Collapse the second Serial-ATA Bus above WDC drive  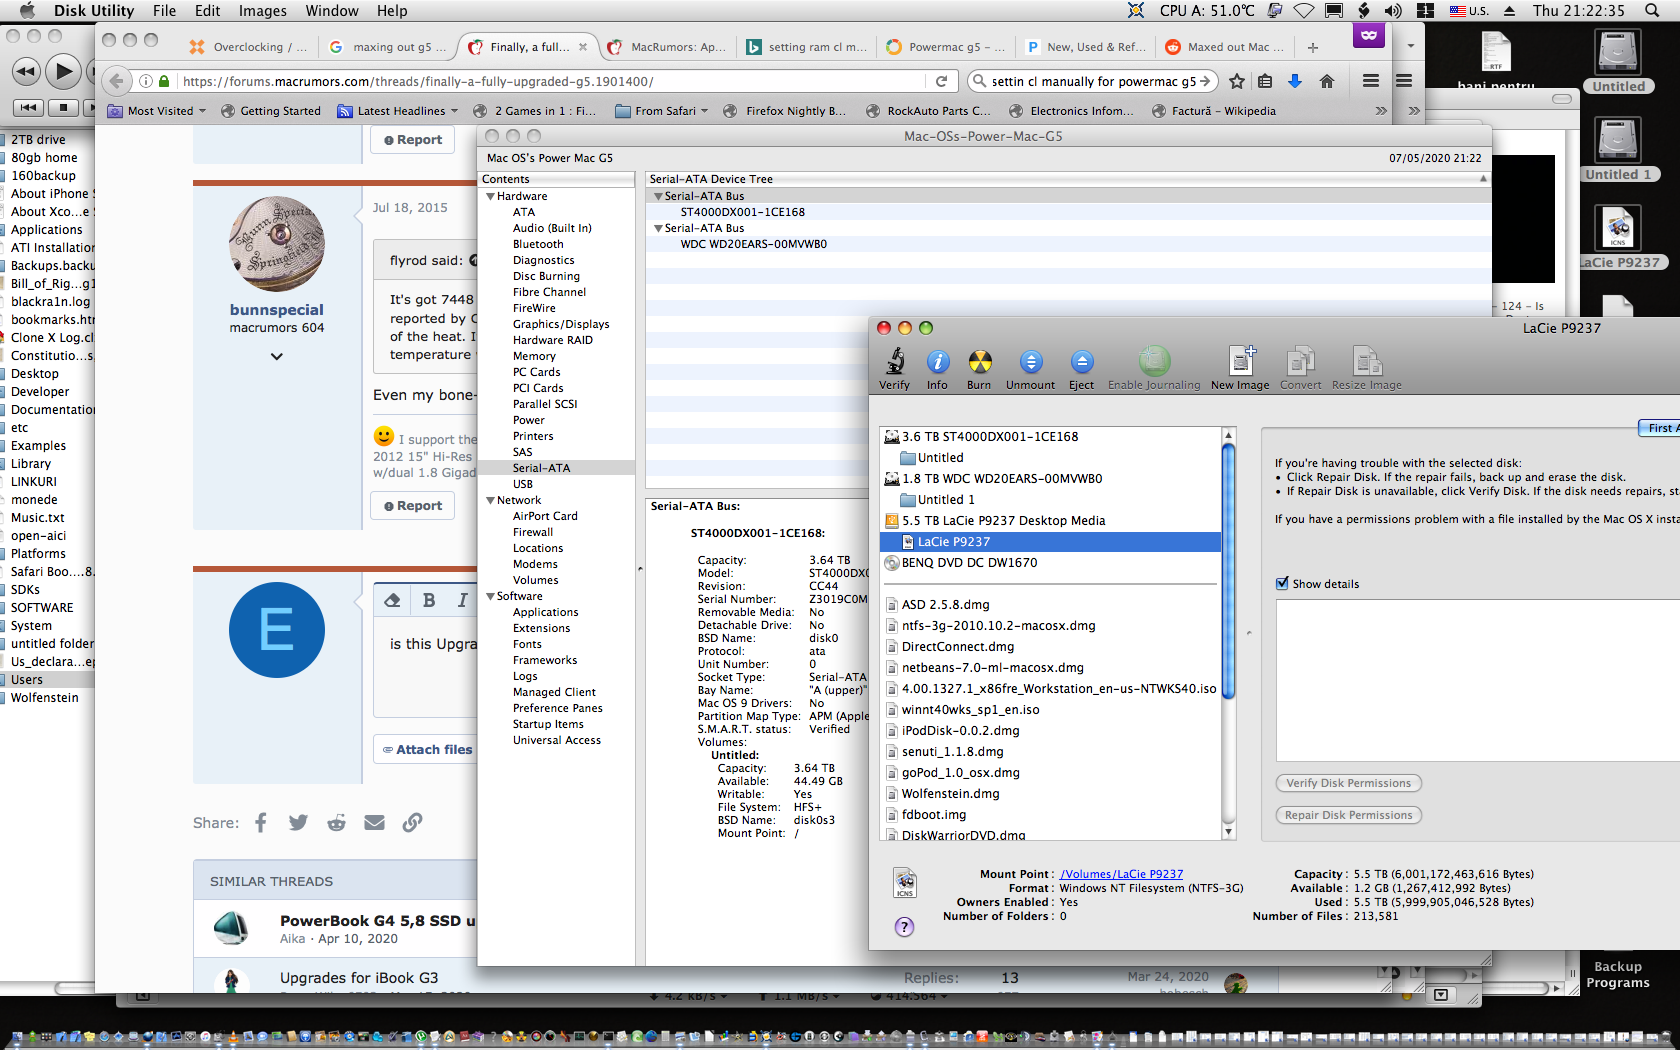point(658,229)
